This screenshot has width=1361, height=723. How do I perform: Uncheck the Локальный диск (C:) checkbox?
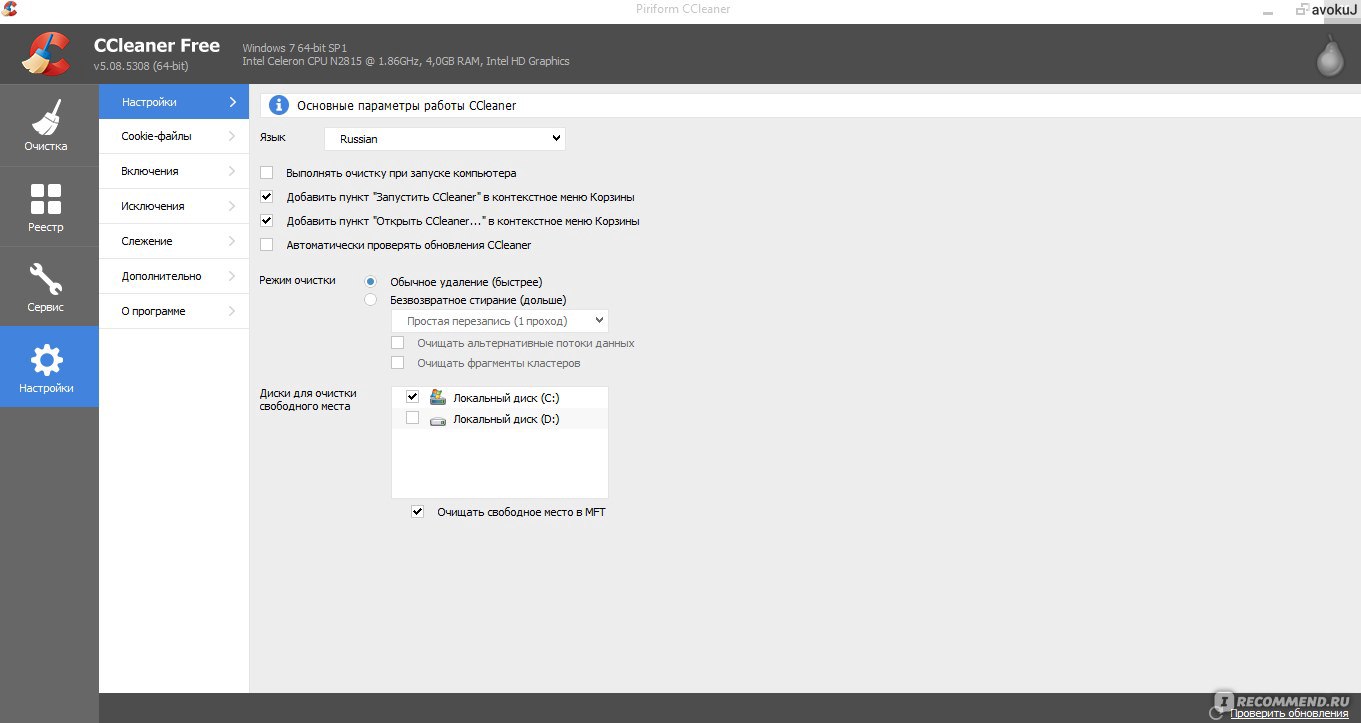tap(413, 397)
